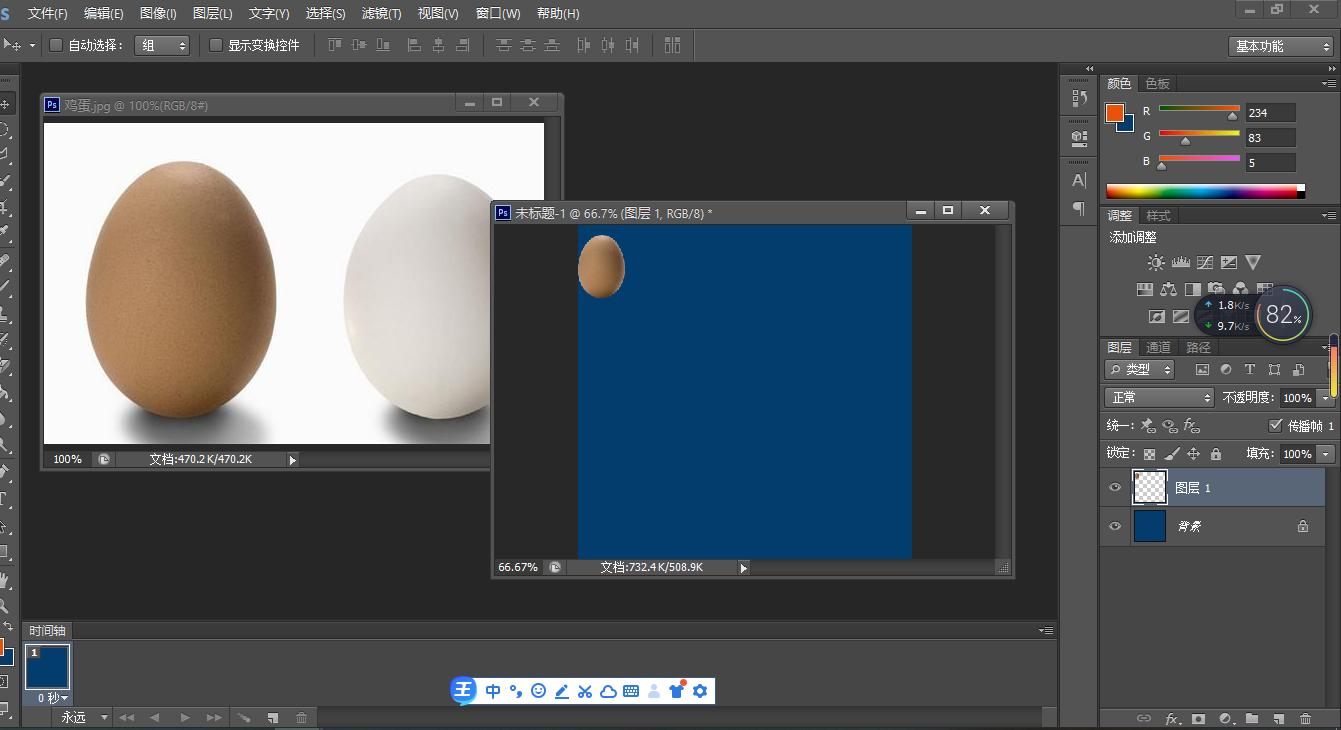The image size is (1341, 730).
Task: Filter layers by shape layers
Action: click(x=1274, y=369)
